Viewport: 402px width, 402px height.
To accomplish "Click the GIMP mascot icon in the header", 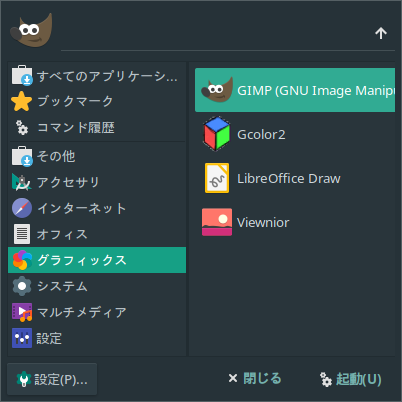I will pos(31,30).
